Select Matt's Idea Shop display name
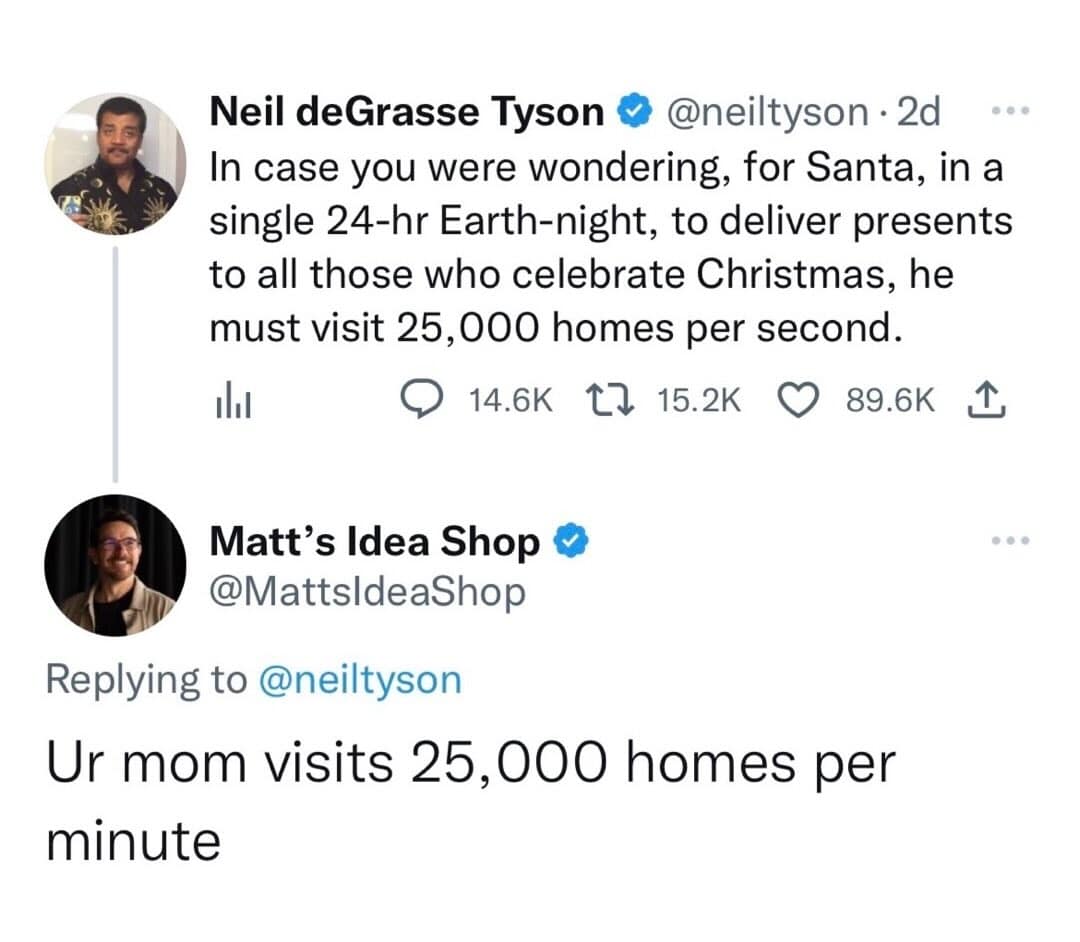 pos(375,541)
